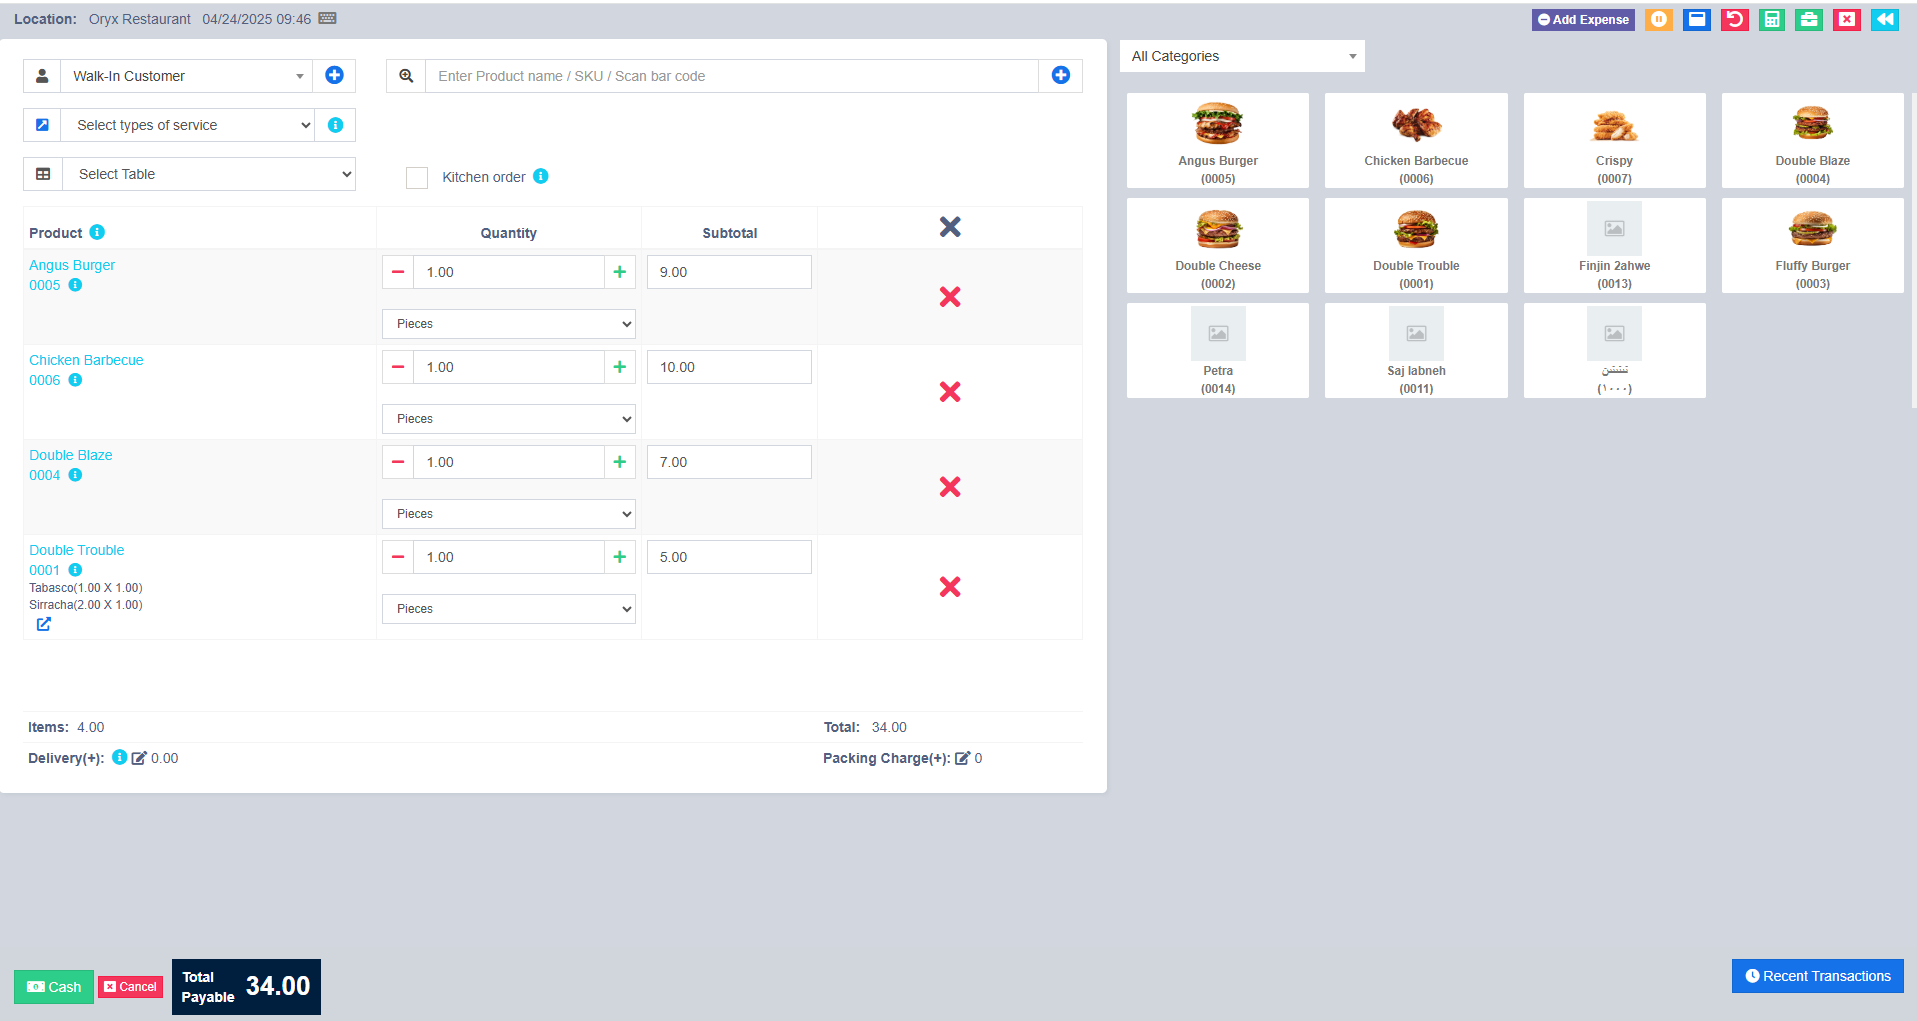Open the suspended sales pause icon
The height and width of the screenshot is (1021, 1917).
1658,19
